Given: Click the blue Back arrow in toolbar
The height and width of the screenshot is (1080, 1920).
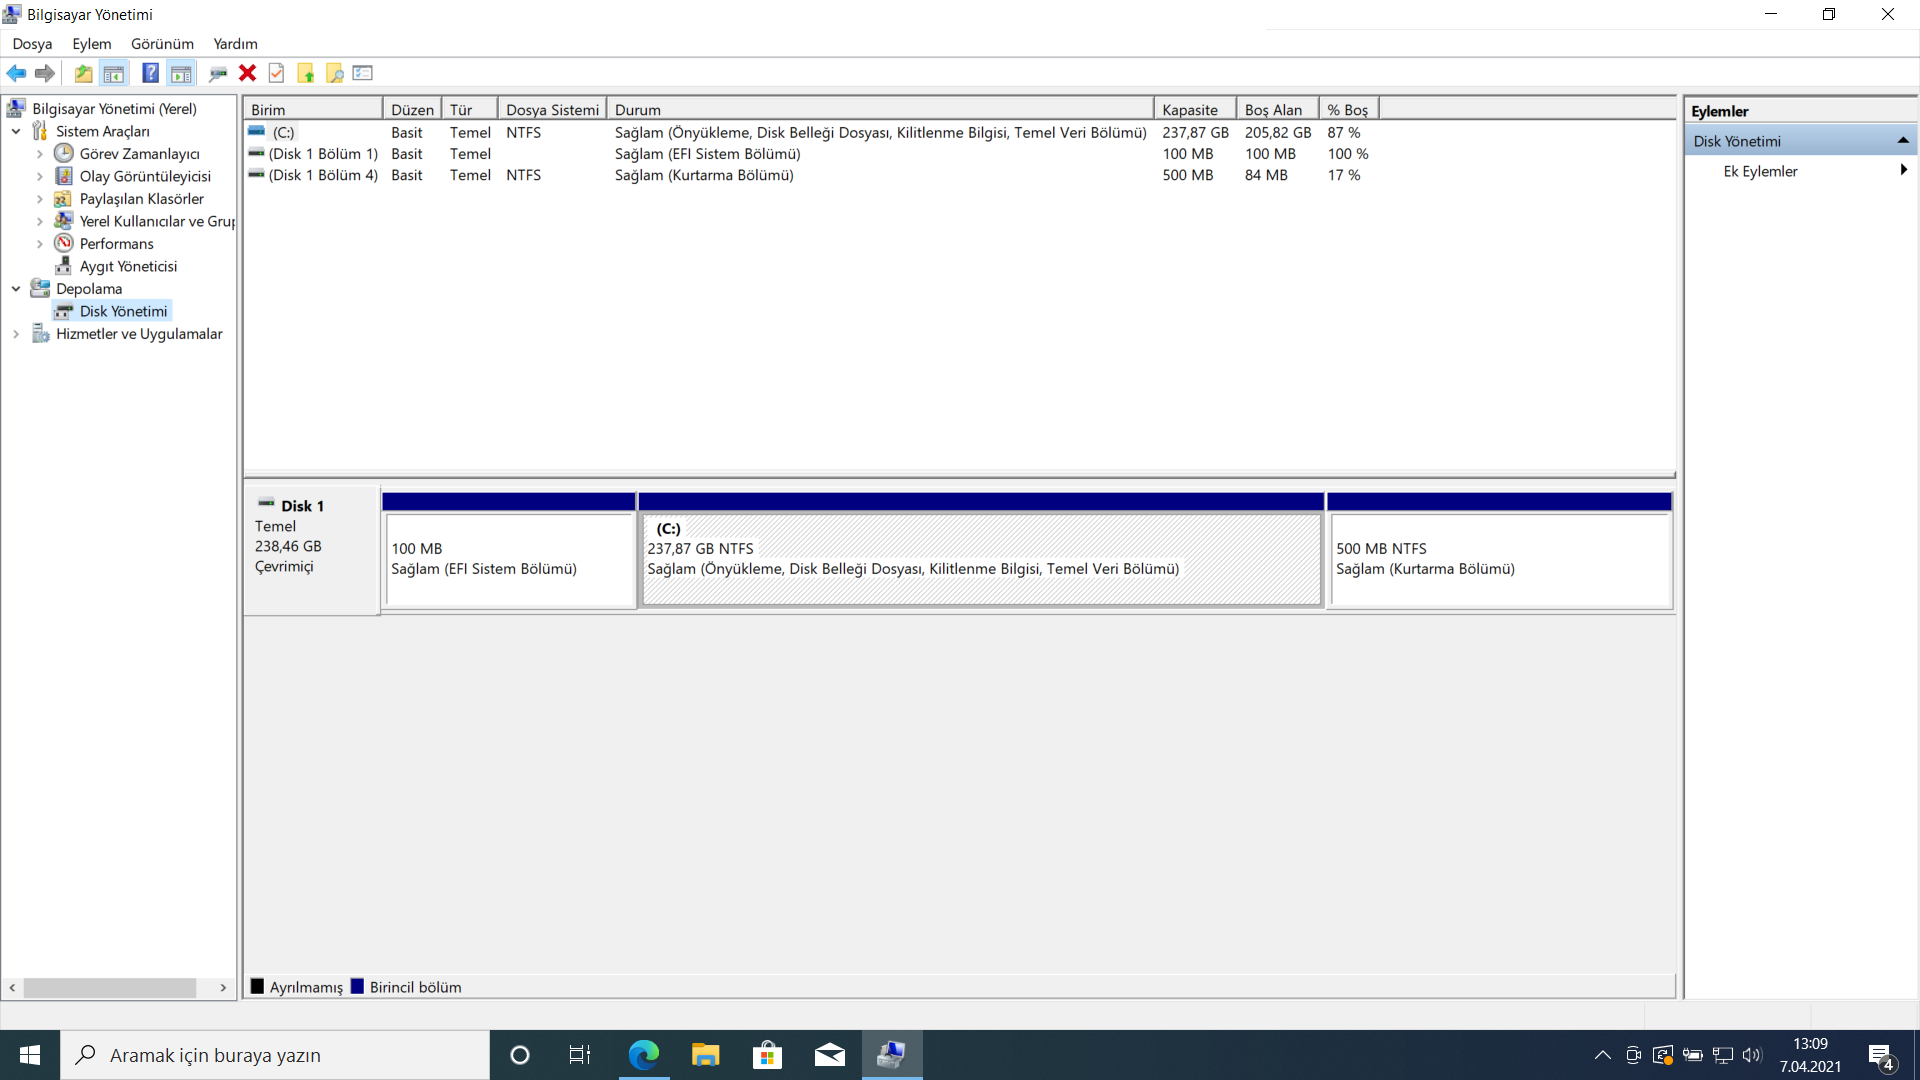Looking at the screenshot, I should [16, 73].
